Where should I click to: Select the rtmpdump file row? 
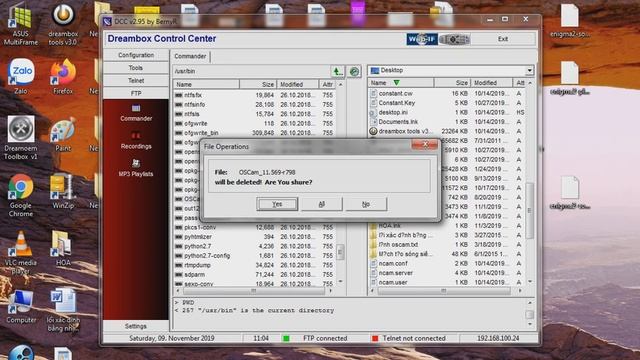click(x=255, y=265)
